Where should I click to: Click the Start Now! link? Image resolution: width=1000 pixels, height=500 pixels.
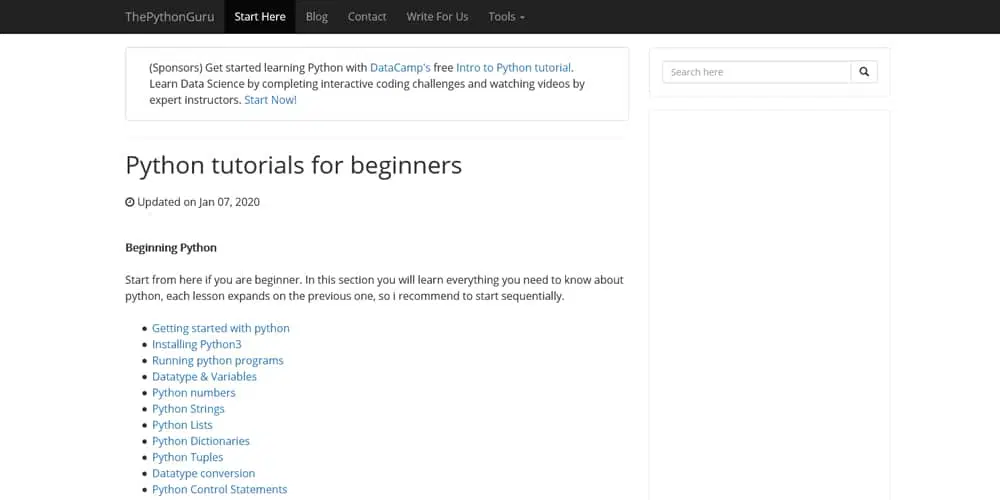pyautogui.click(x=270, y=100)
